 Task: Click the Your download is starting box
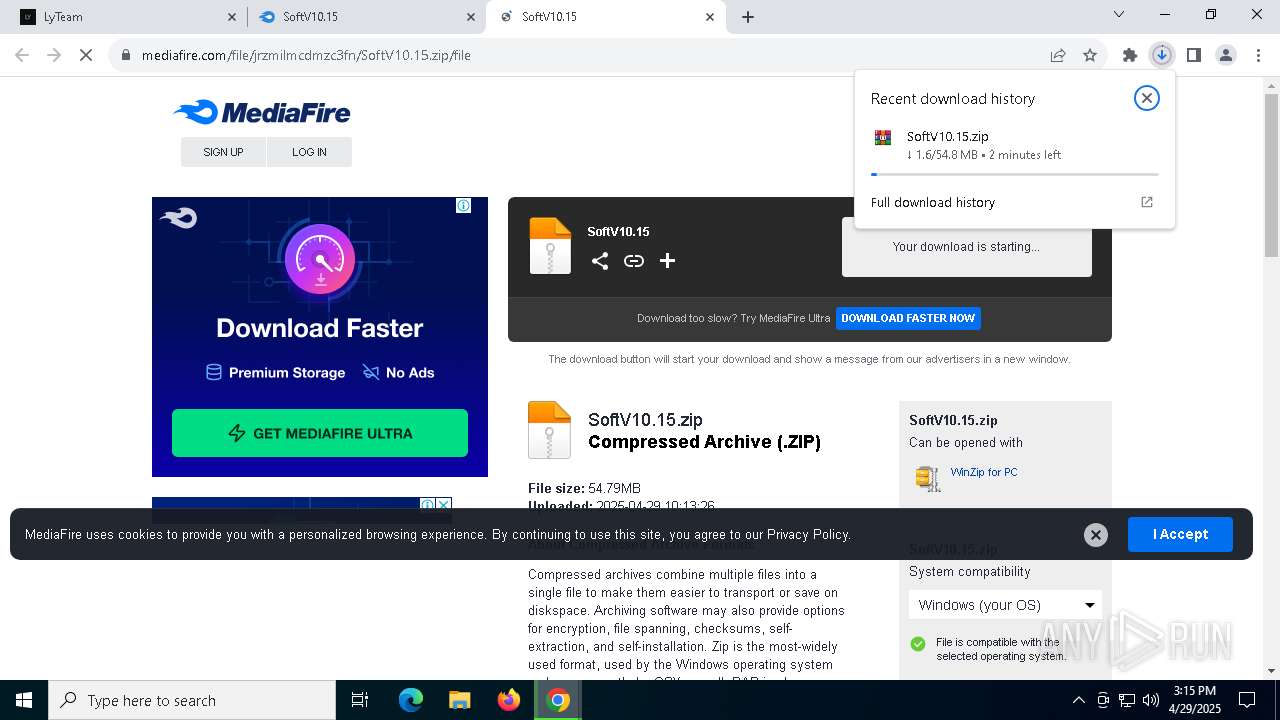point(966,246)
